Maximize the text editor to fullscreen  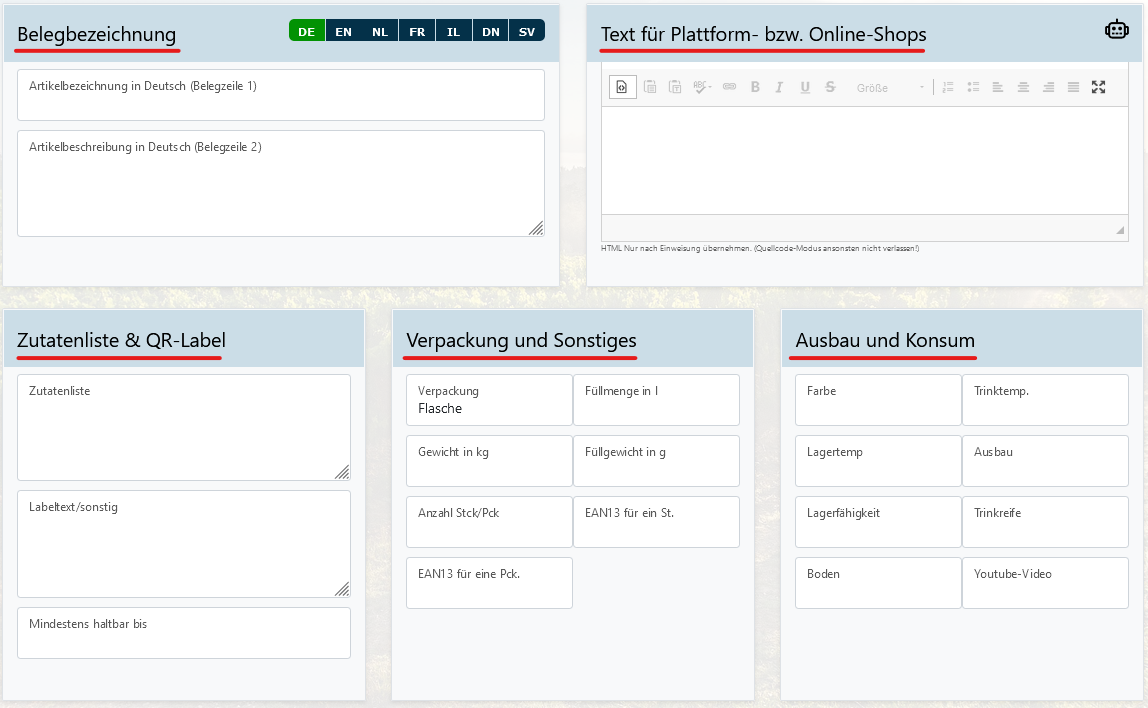point(1098,87)
